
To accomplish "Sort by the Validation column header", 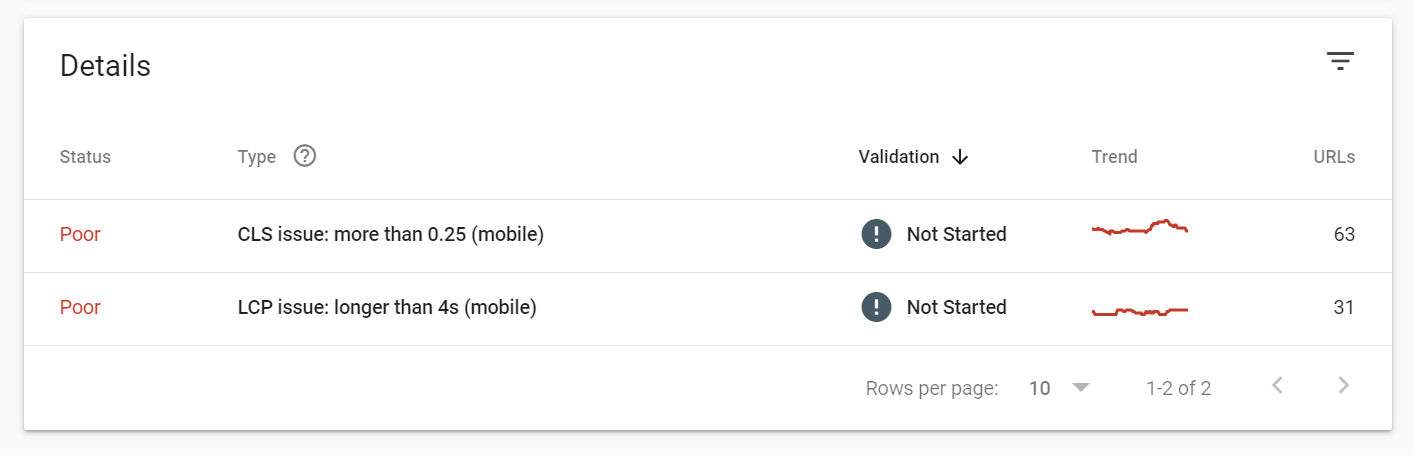I will 898,157.
